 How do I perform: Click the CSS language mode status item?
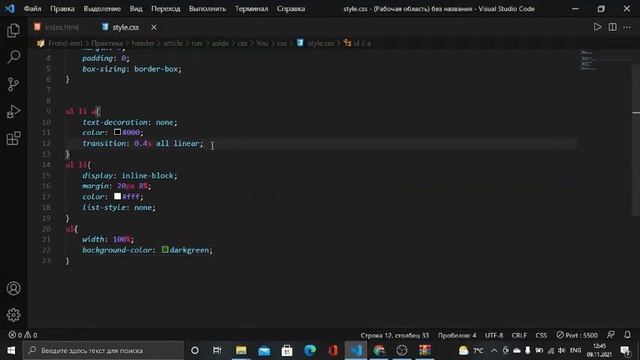tap(541, 335)
